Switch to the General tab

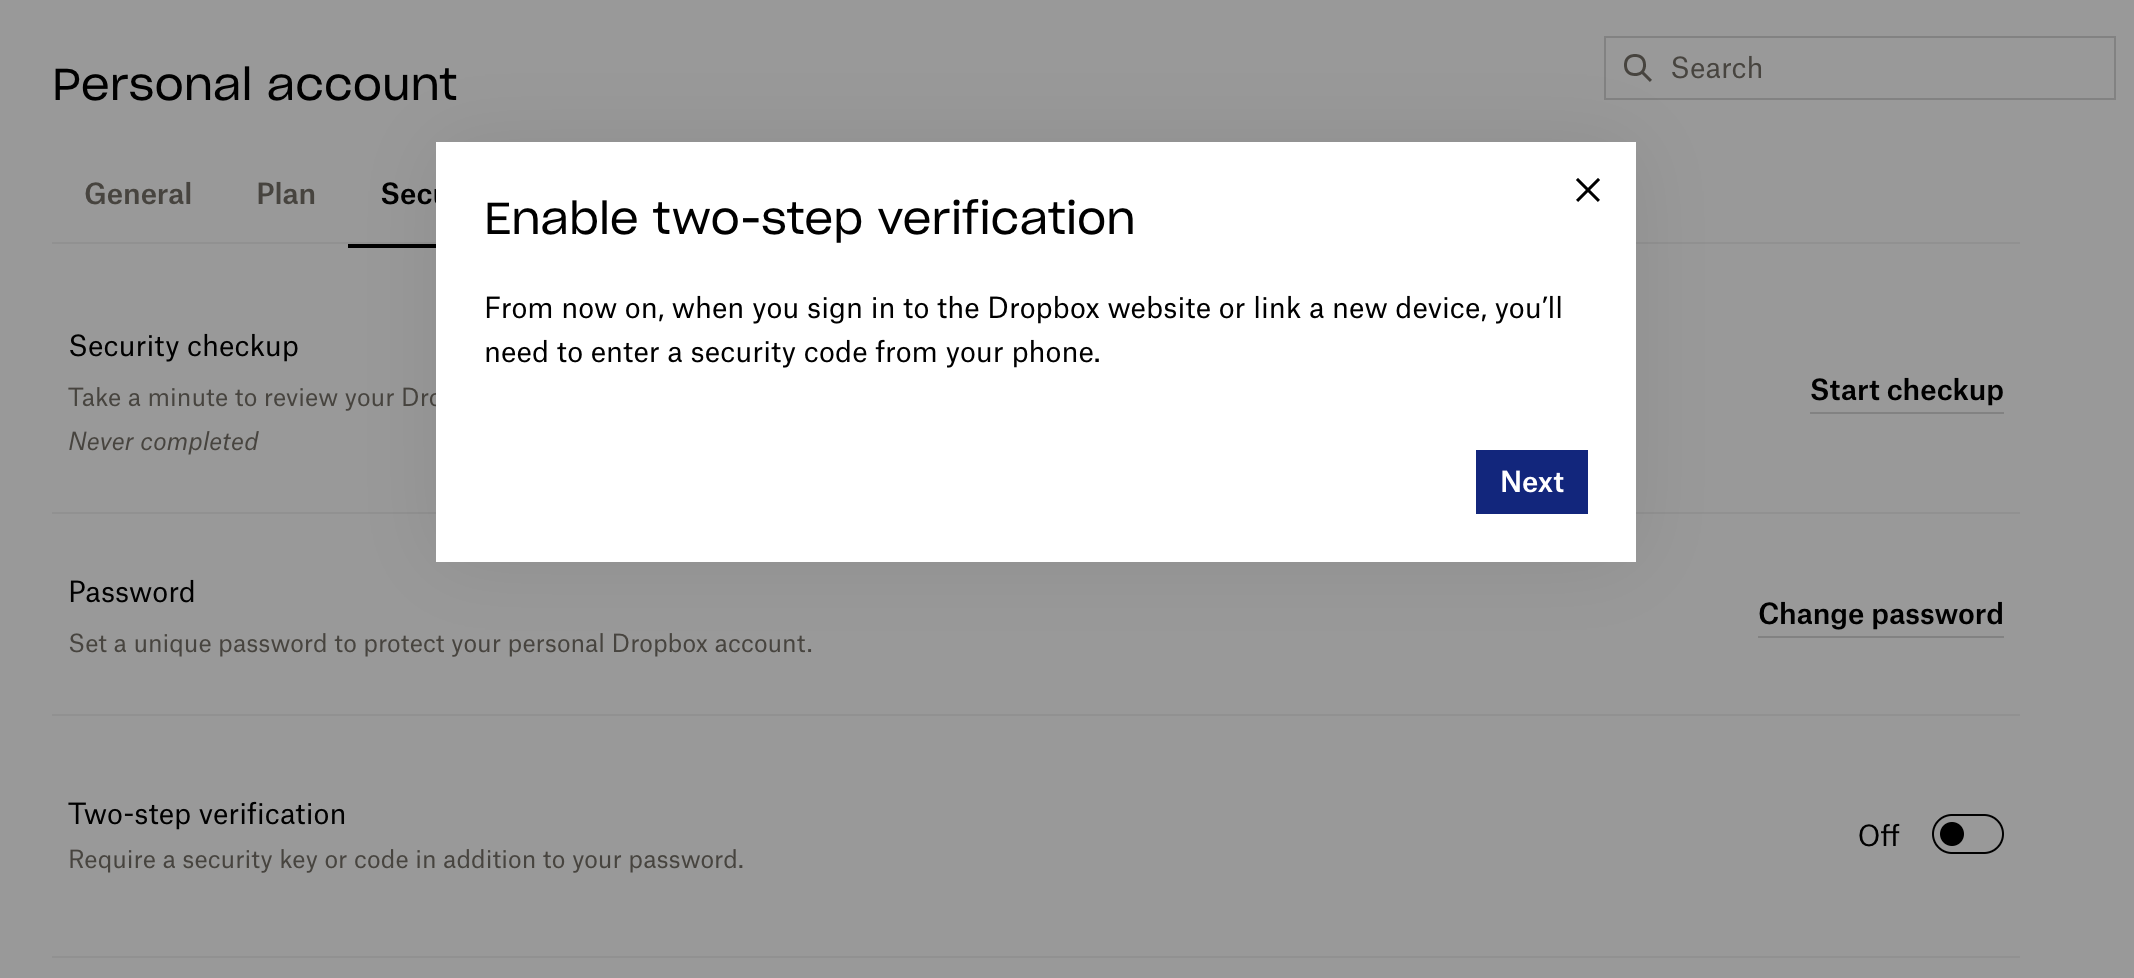click(138, 194)
